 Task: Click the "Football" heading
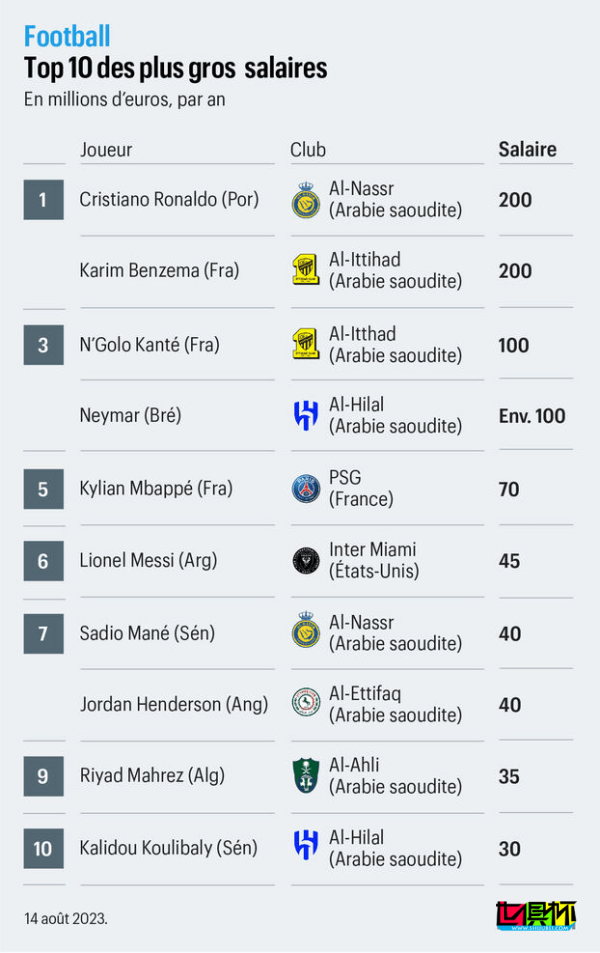67,38
